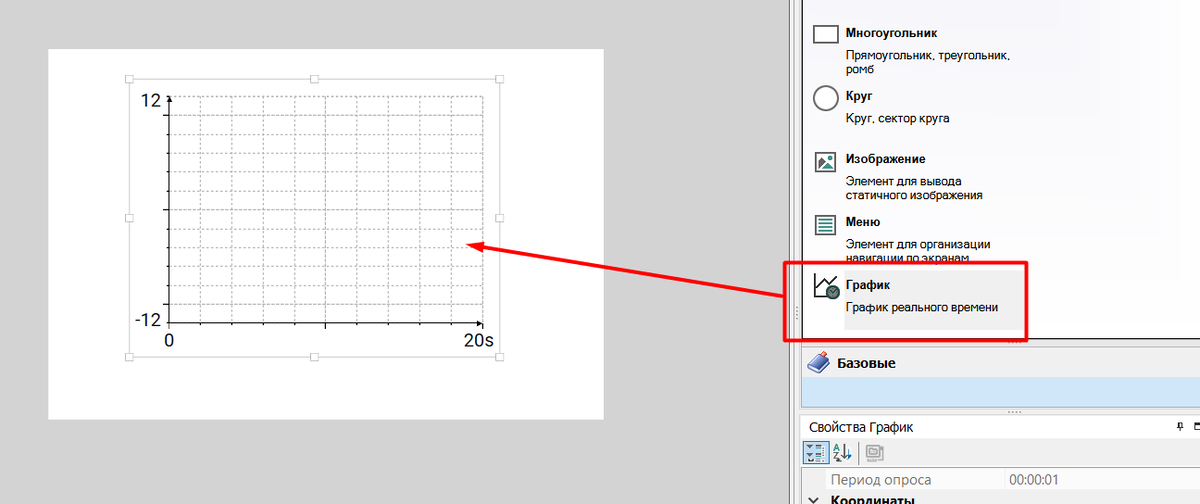Collapse the Координаты property group
This screenshot has width=1200, height=504.
(x=811, y=499)
